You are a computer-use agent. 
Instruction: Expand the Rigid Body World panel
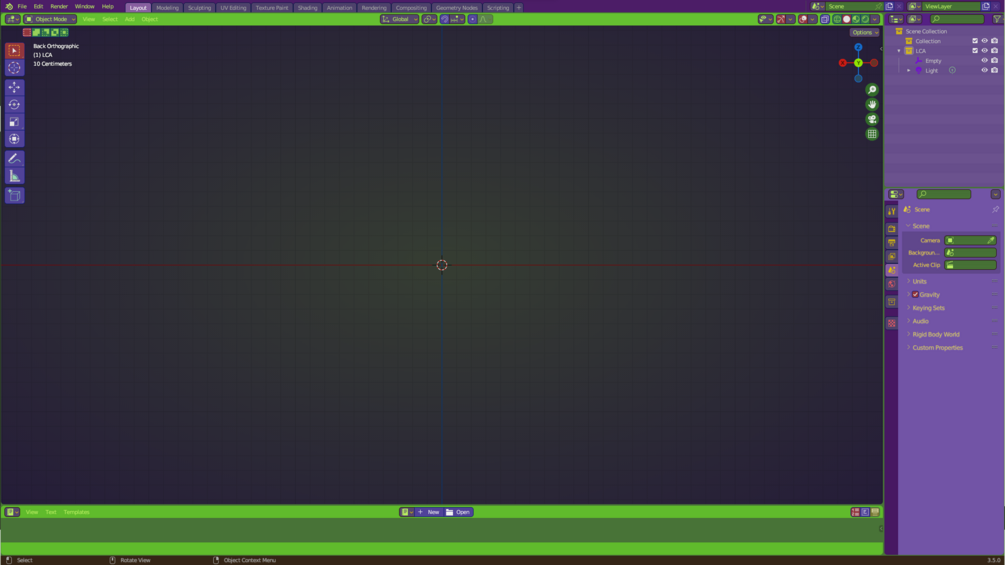coord(936,334)
